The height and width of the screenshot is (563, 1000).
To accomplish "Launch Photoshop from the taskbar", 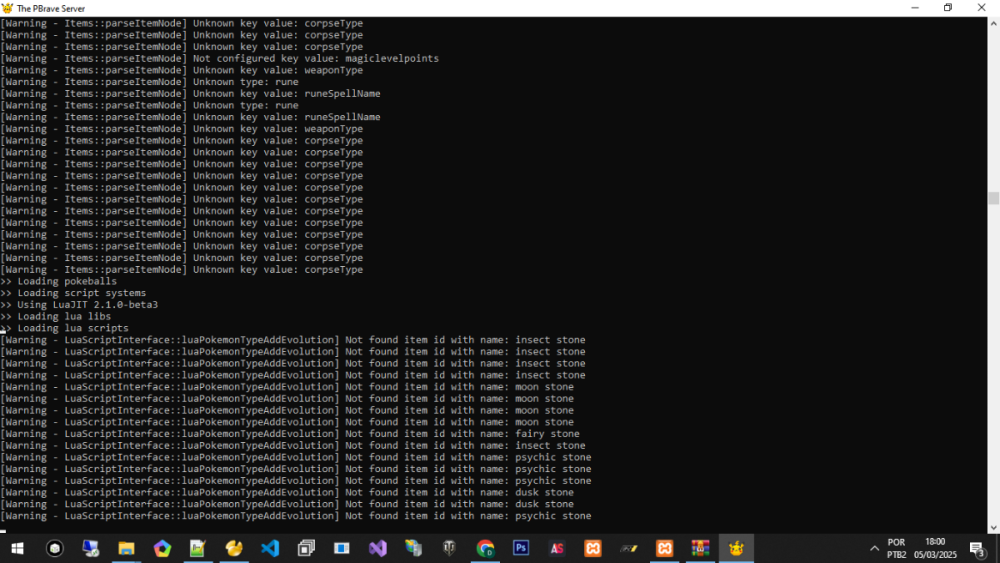I will pos(521,548).
